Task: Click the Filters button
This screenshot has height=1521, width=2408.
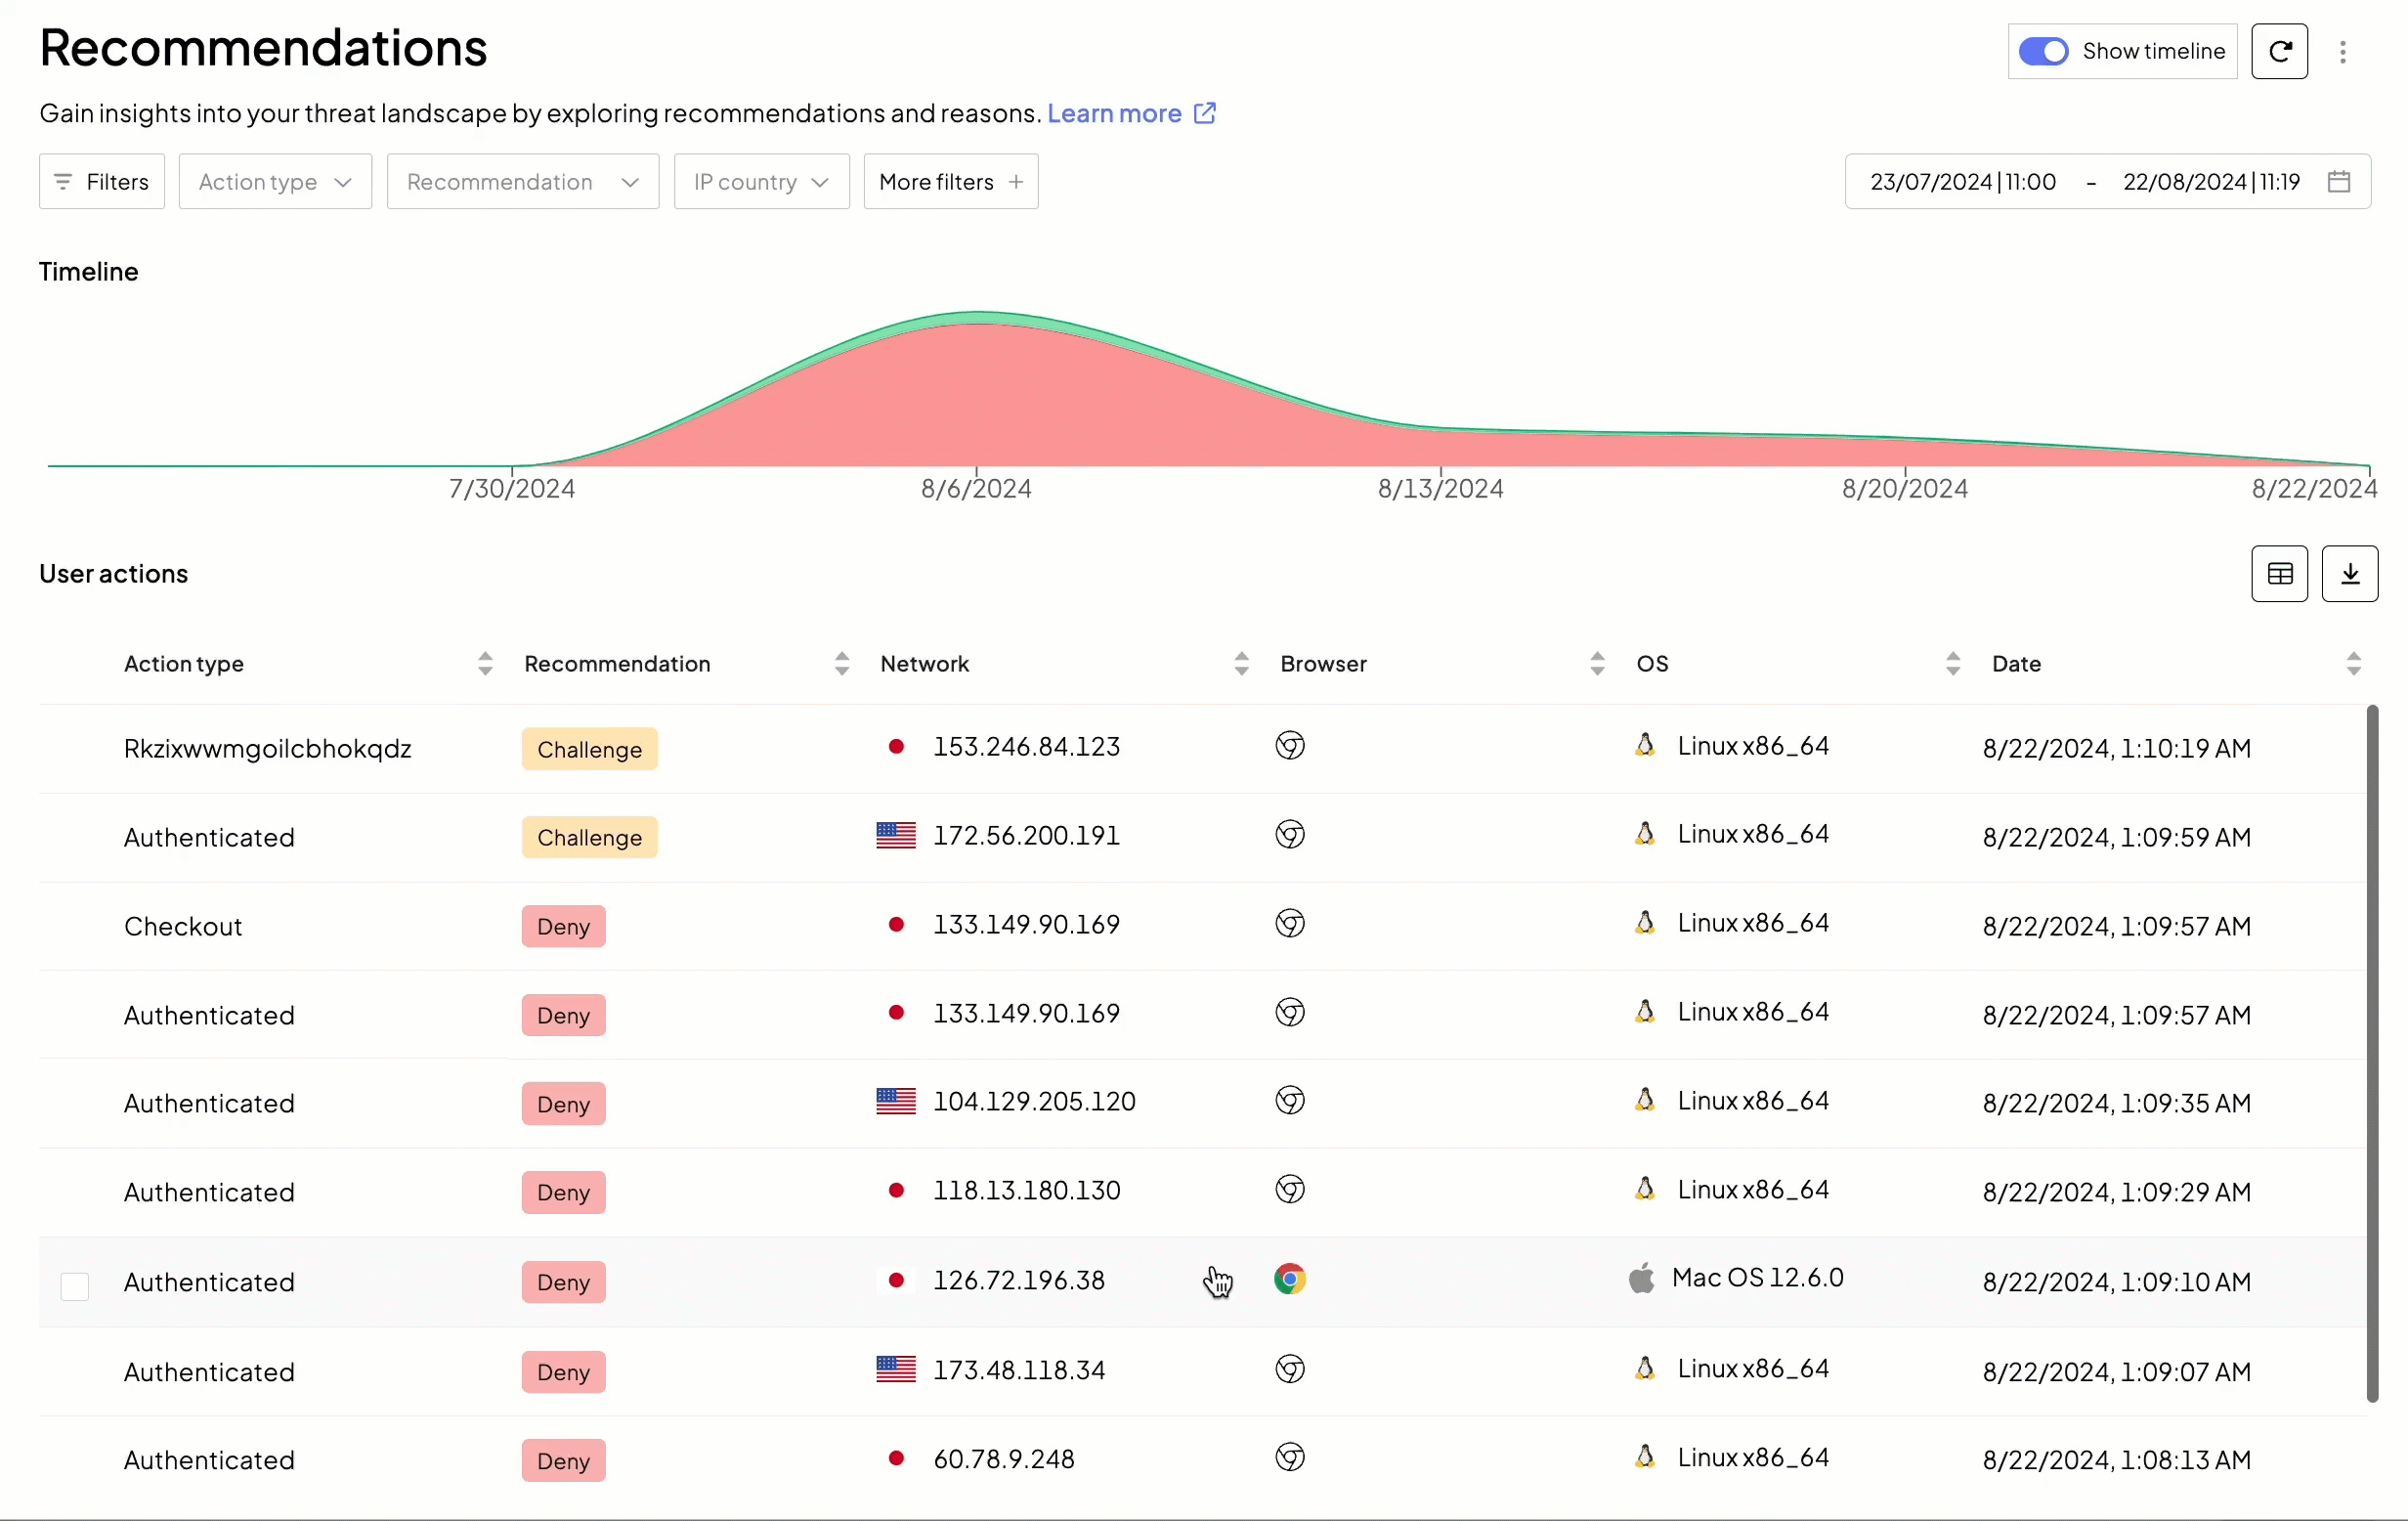Action: pyautogui.click(x=102, y=182)
